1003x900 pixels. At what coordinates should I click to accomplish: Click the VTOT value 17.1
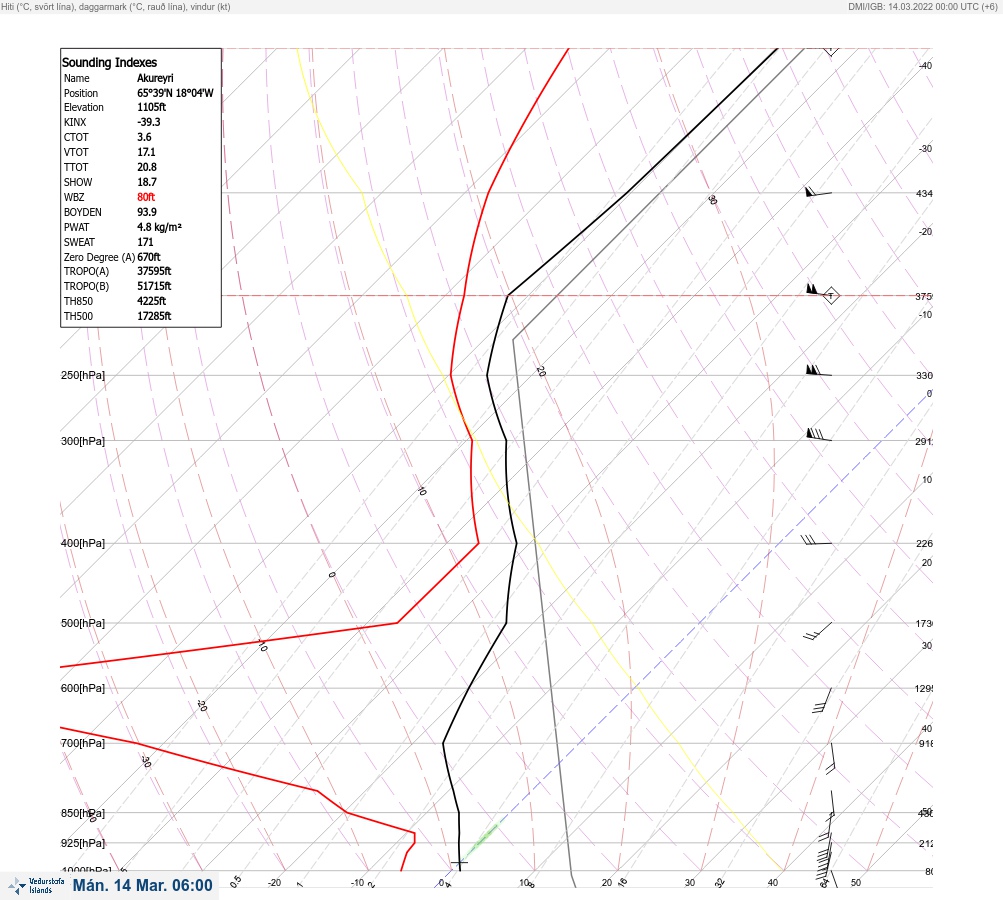146,152
